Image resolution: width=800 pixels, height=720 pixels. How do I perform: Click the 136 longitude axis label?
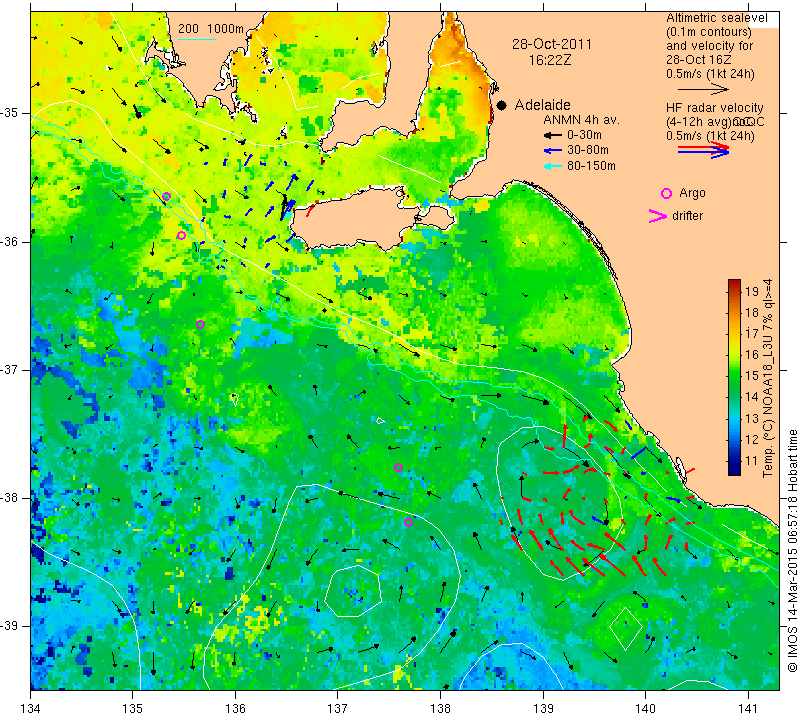pos(235,709)
